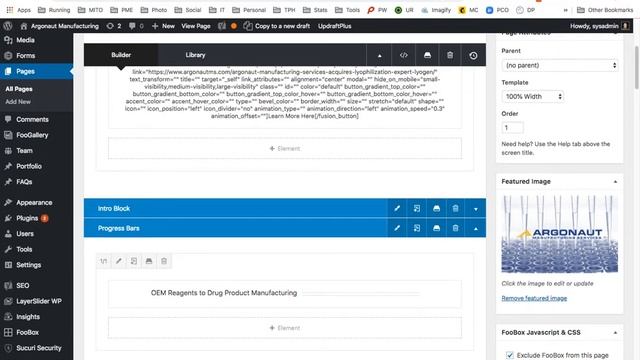640x360 pixels.
Task: Collapse the Featured Image panel
Action: 615,181
